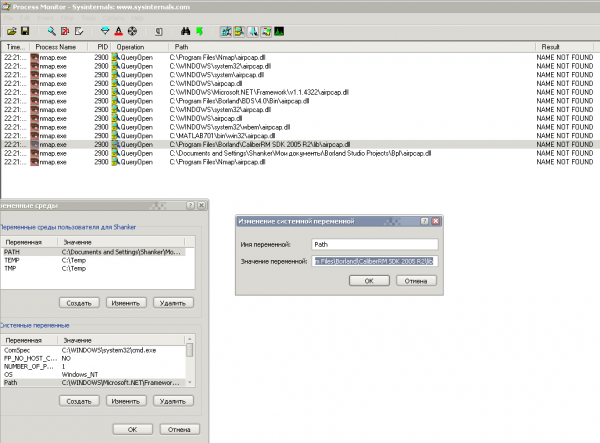Close the environment variables dialog

pos(201,205)
